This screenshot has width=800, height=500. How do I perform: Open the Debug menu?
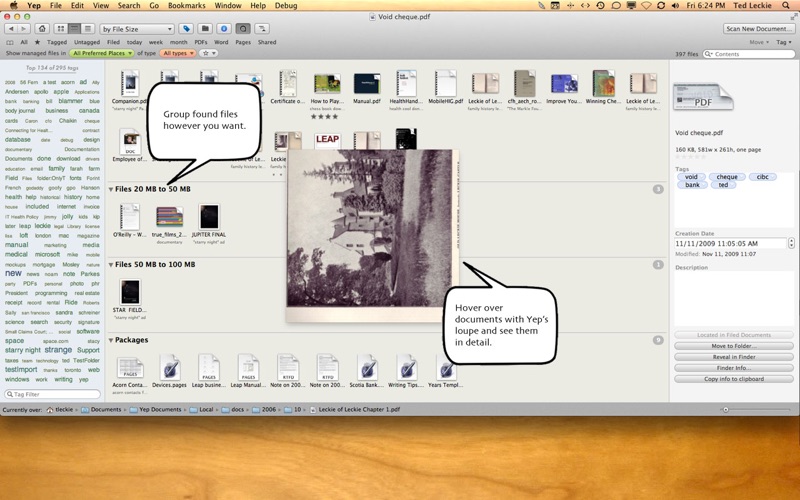pyautogui.click(x=286, y=6)
